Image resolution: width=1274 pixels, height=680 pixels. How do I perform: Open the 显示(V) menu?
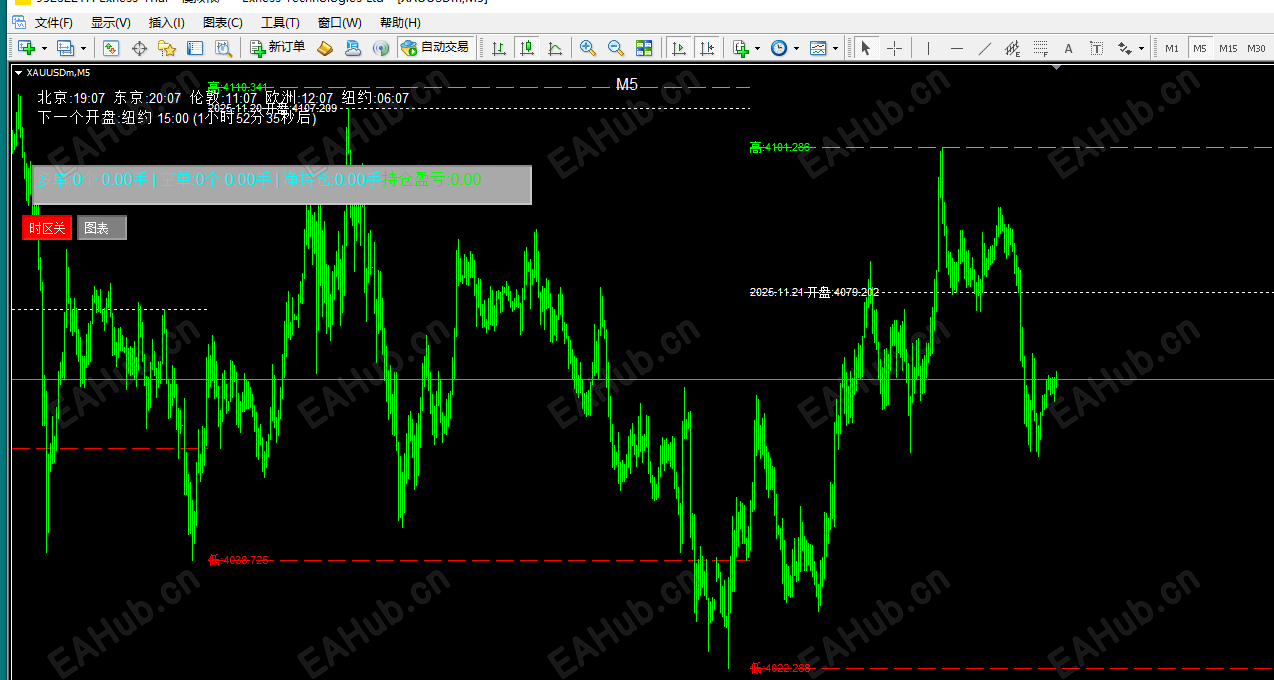(x=110, y=22)
